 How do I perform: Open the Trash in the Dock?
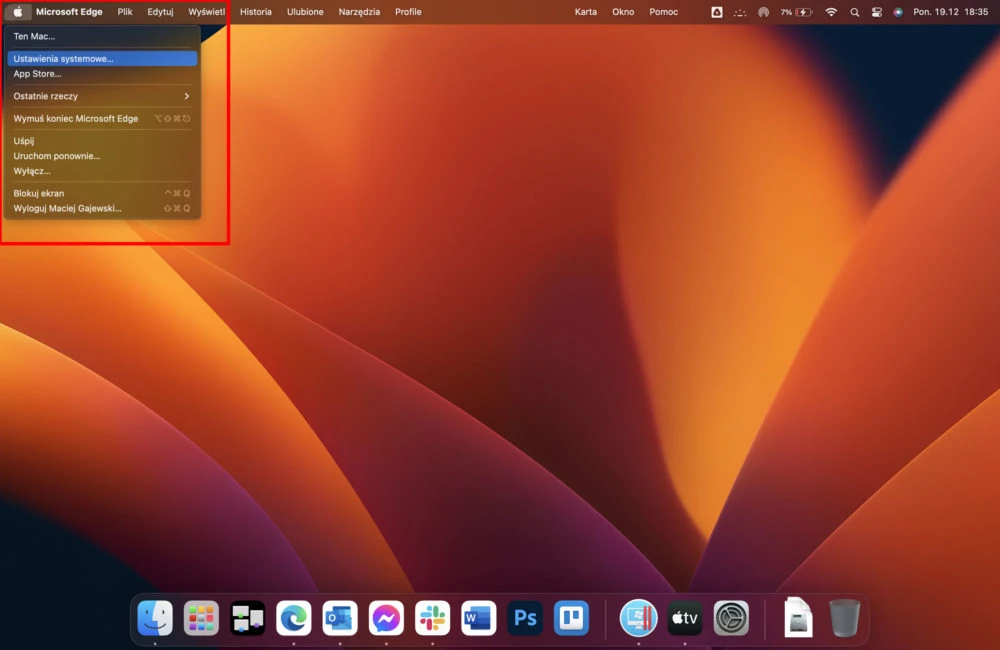coord(844,617)
